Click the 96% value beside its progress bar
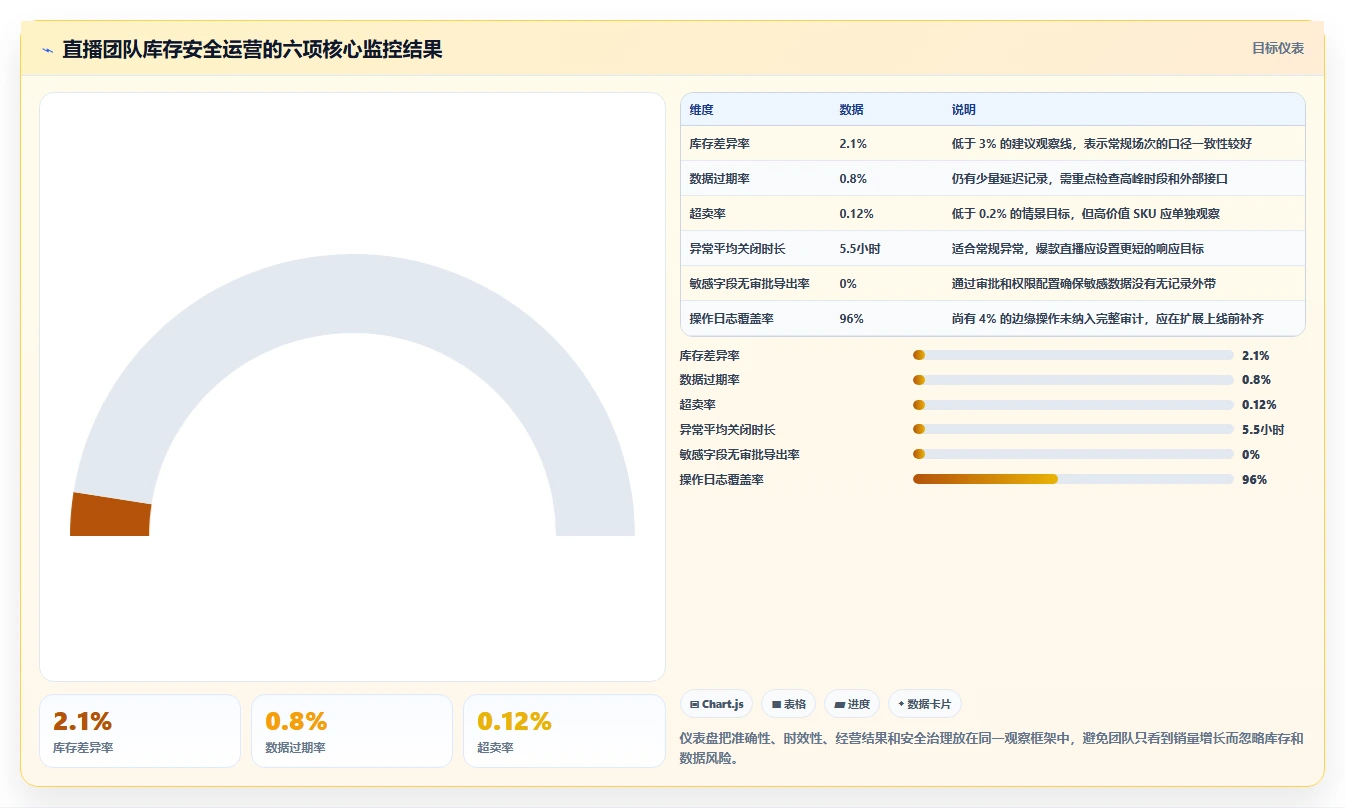 pyautogui.click(x=1254, y=480)
